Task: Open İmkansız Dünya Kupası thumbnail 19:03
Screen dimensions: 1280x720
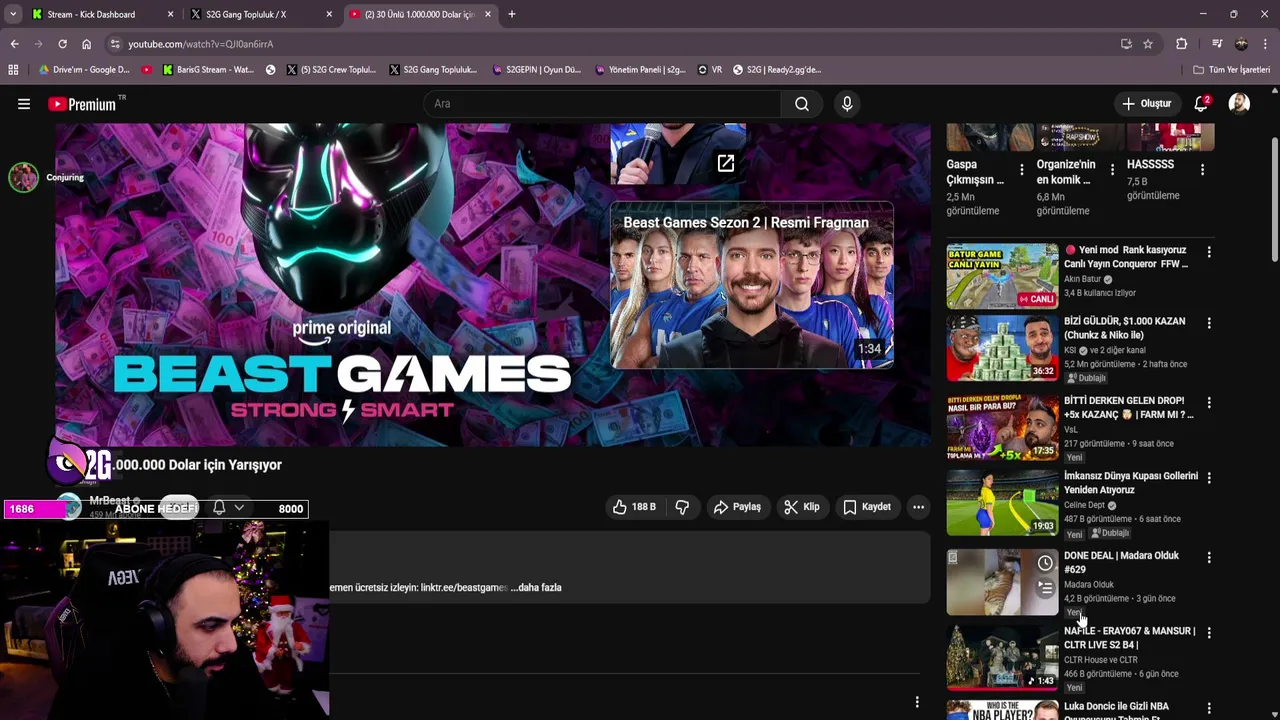Action: coord(1002,503)
